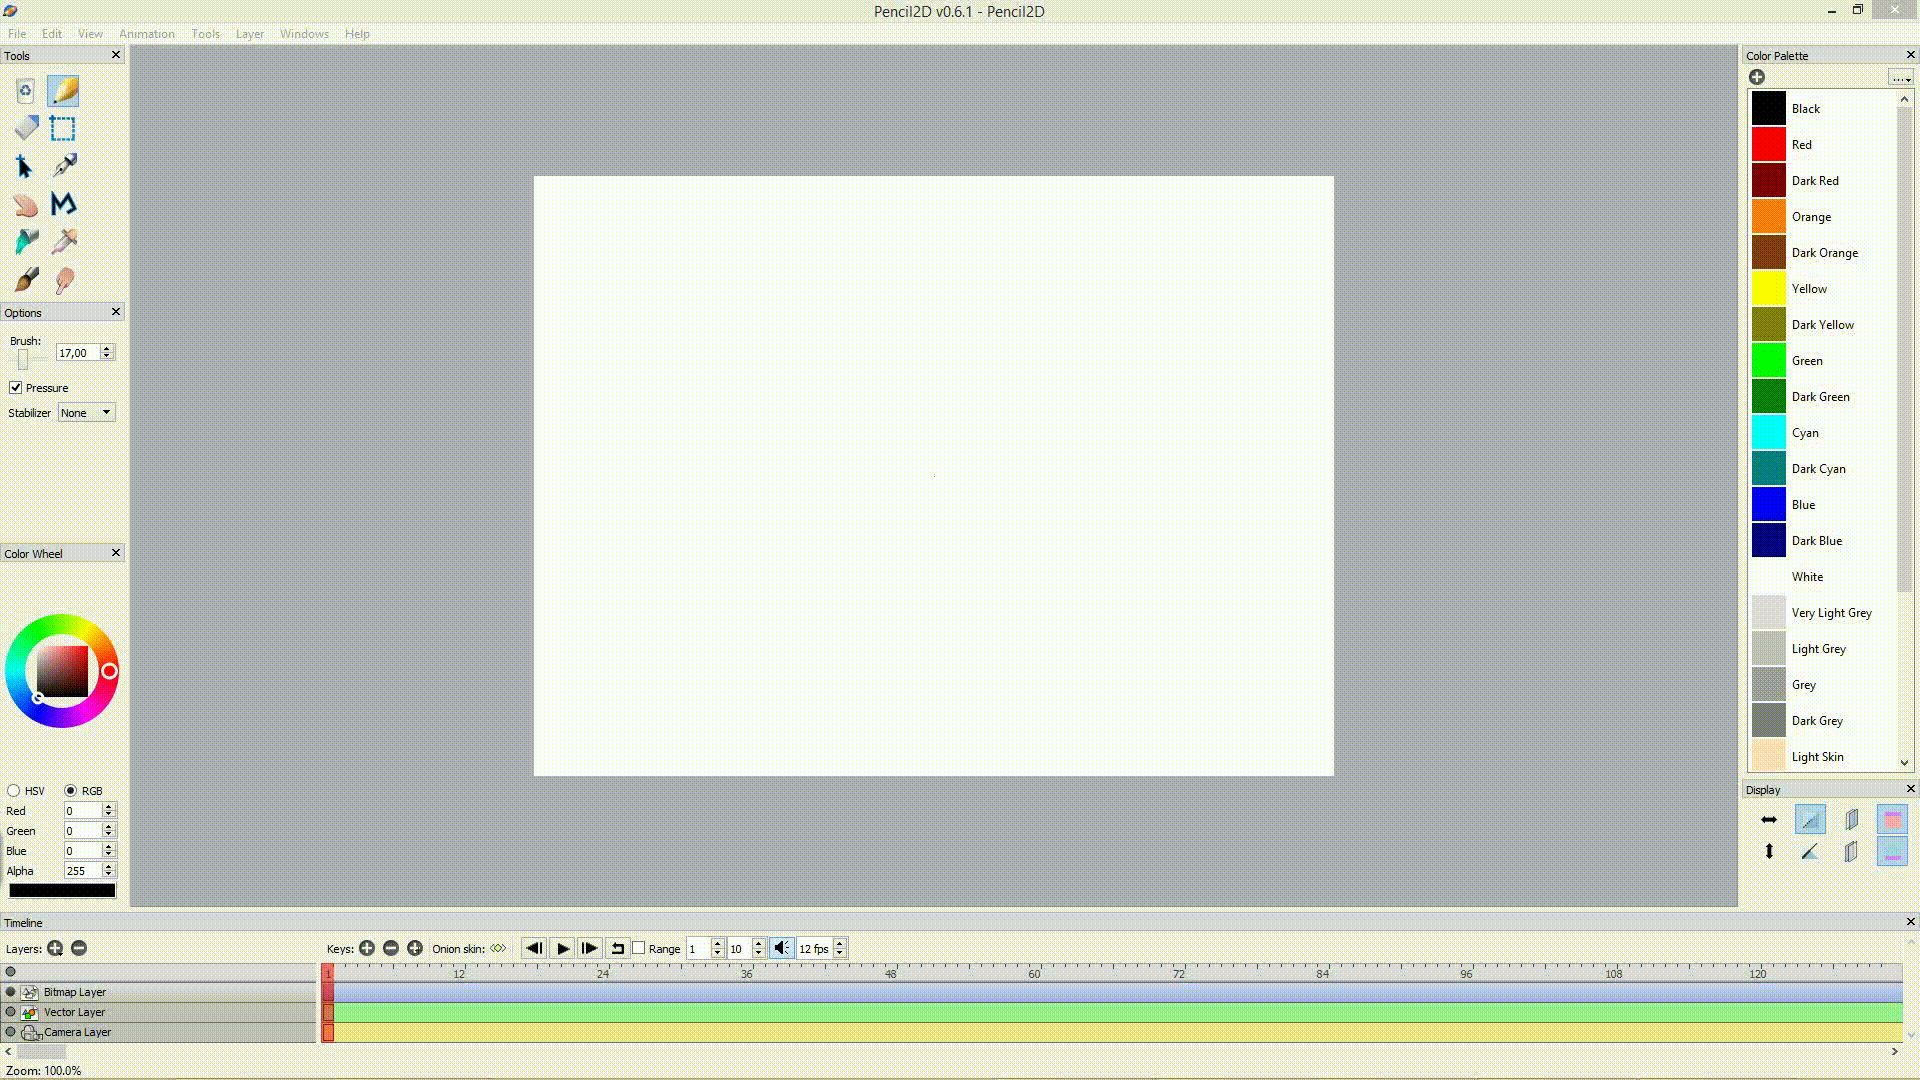Screen dimensions: 1920x1080
Task: Click the Bitmap Layer type icon
Action: [x=30, y=992]
